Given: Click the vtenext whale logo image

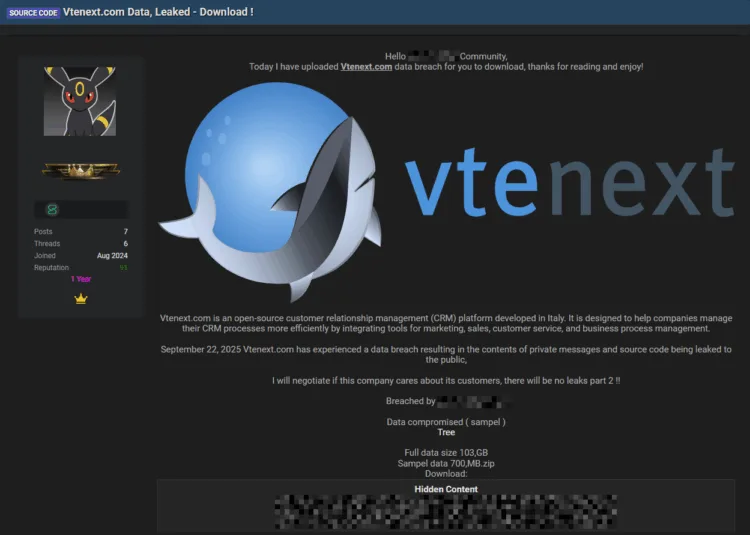Looking at the screenshot, I should [x=271, y=191].
